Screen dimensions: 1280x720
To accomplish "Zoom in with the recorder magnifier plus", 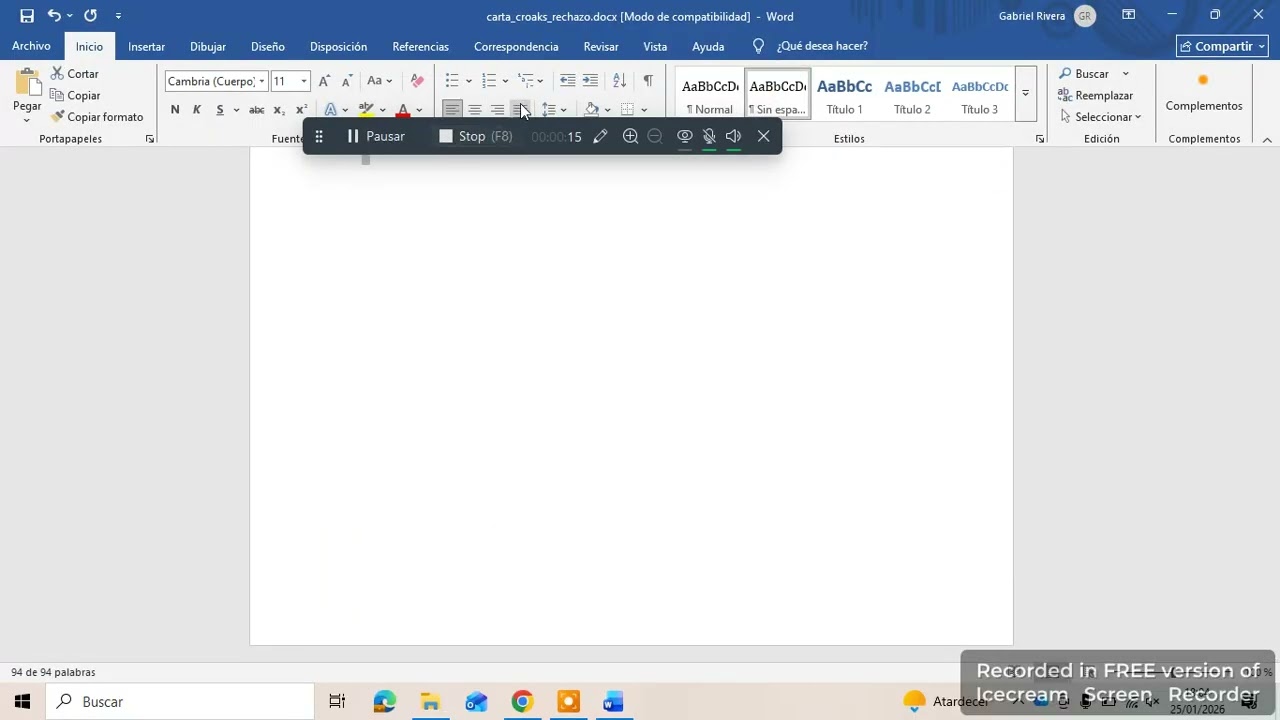I will [x=630, y=136].
